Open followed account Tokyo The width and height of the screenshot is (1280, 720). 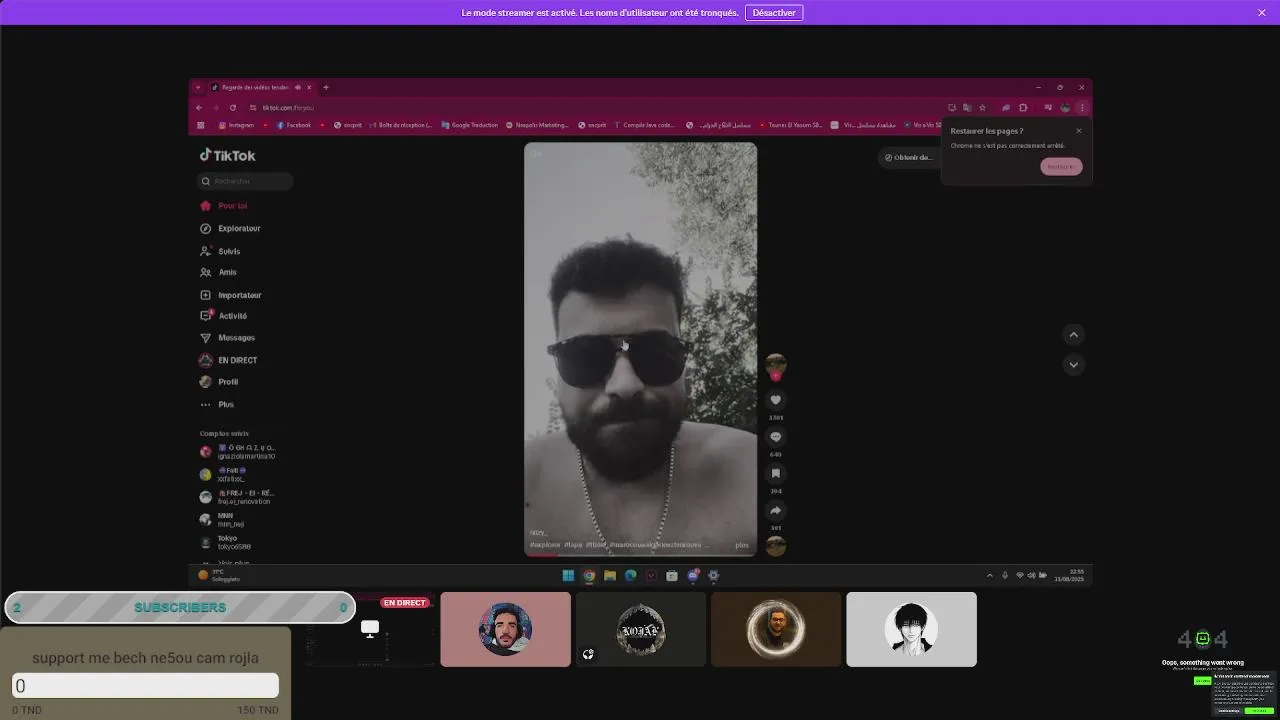(x=225, y=542)
